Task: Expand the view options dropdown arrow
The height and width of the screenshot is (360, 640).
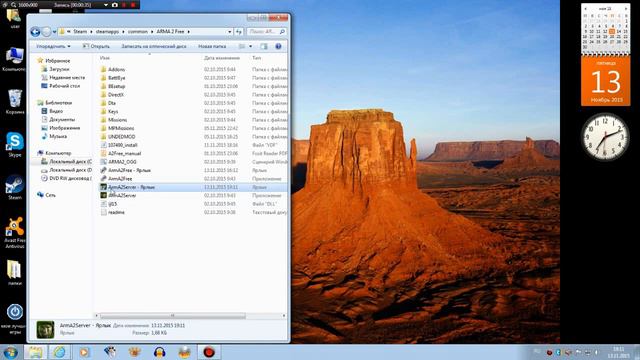Action: (251, 47)
